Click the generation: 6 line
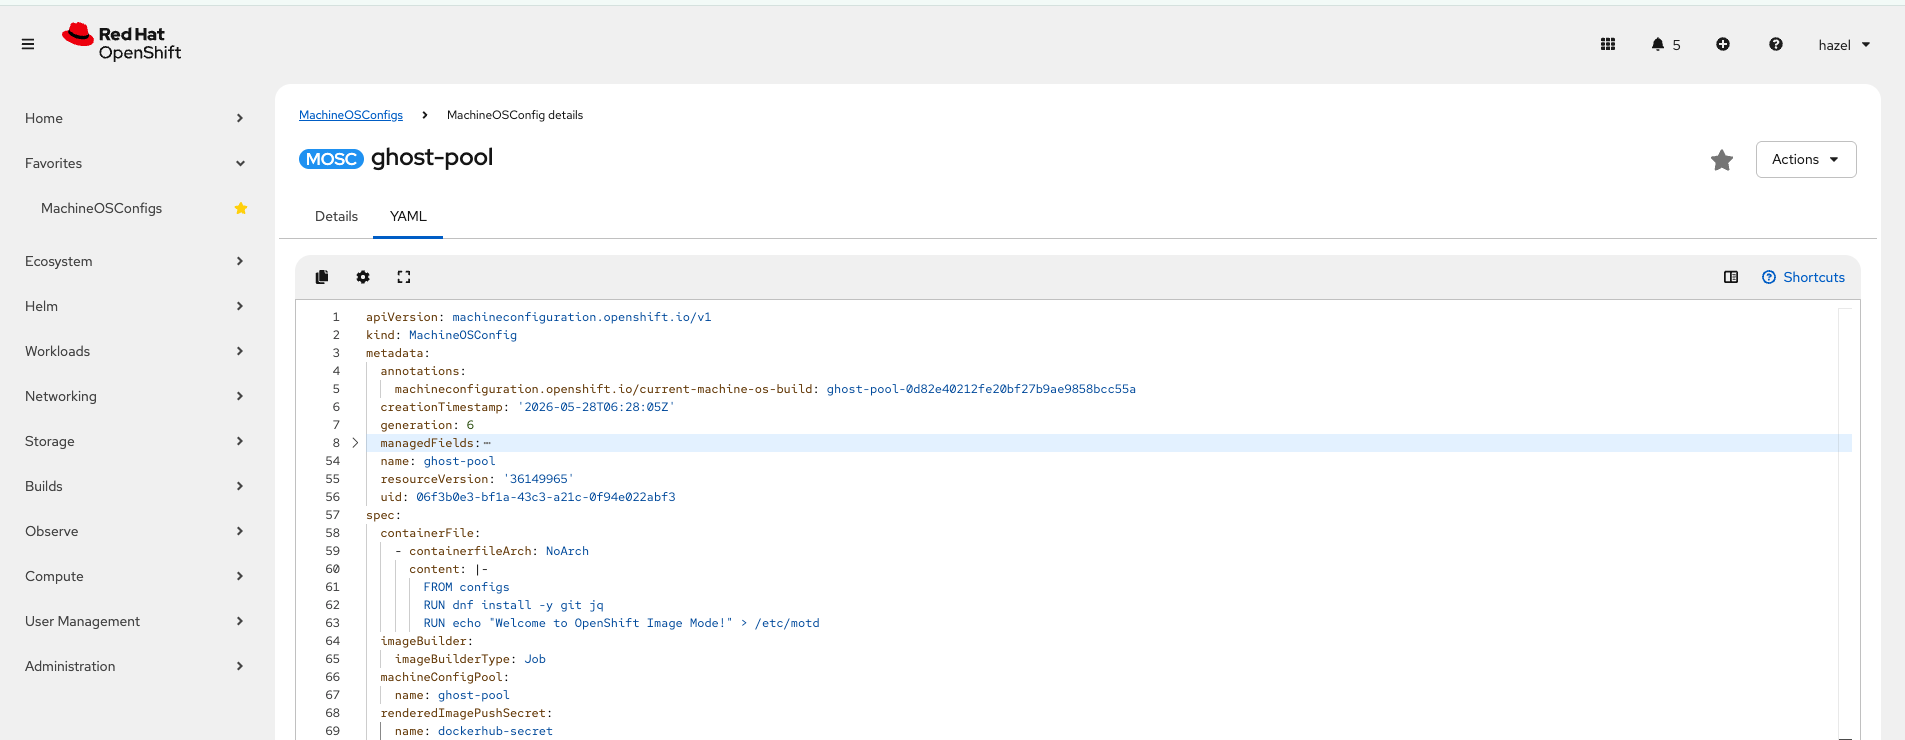This screenshot has width=1905, height=740. pyautogui.click(x=427, y=425)
